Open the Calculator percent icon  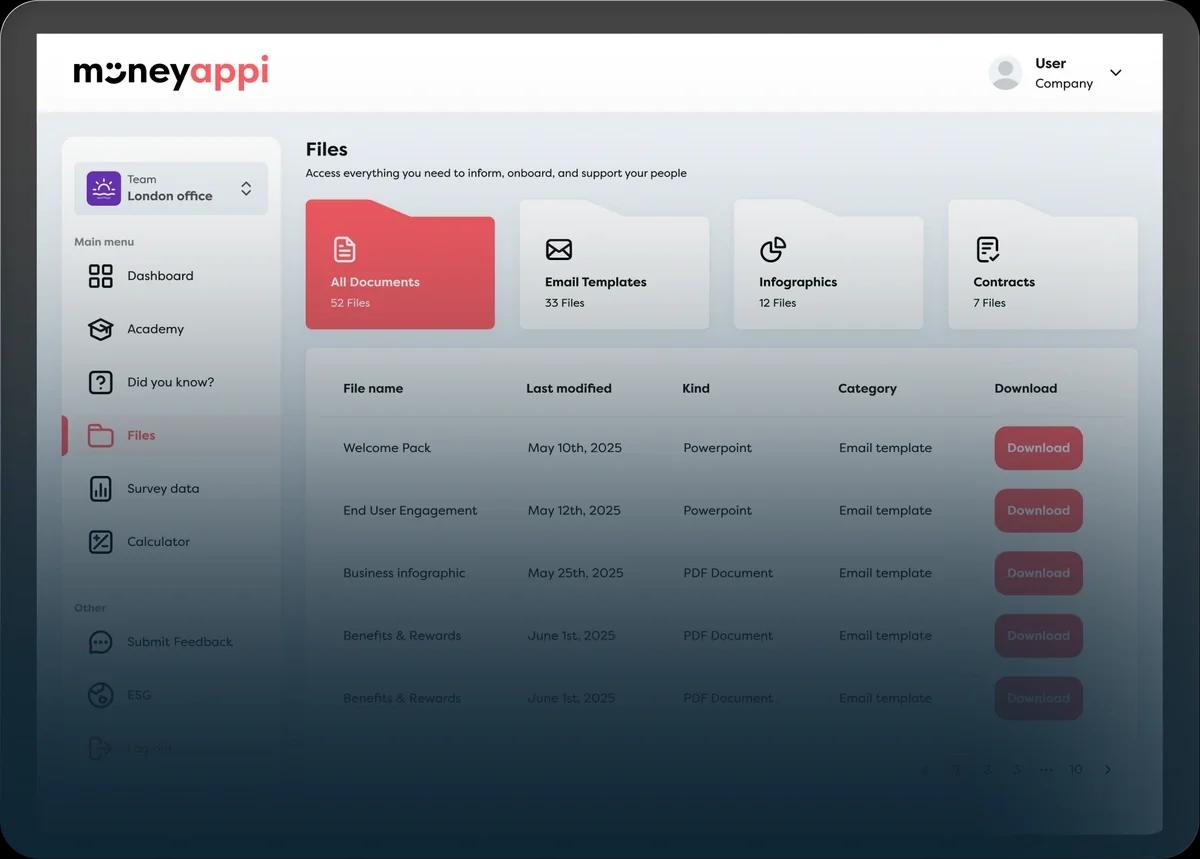pos(101,542)
